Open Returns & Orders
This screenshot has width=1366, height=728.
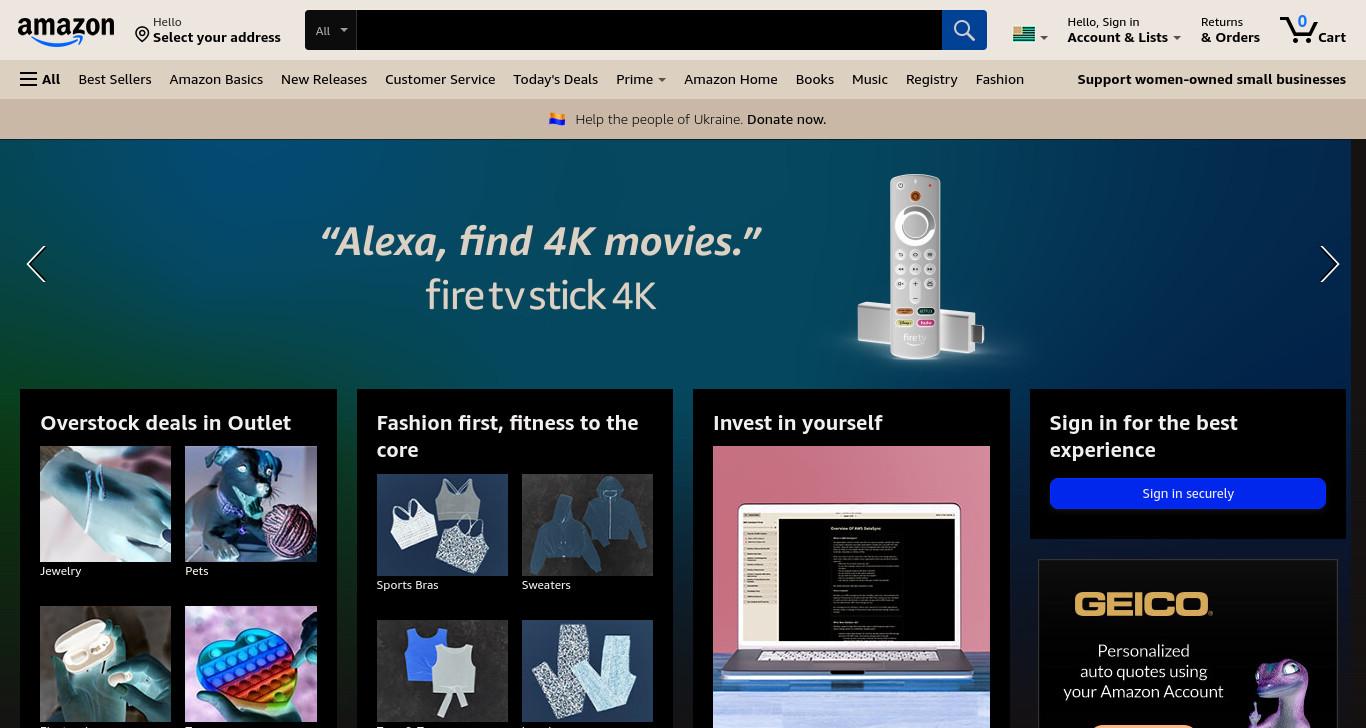click(1230, 30)
